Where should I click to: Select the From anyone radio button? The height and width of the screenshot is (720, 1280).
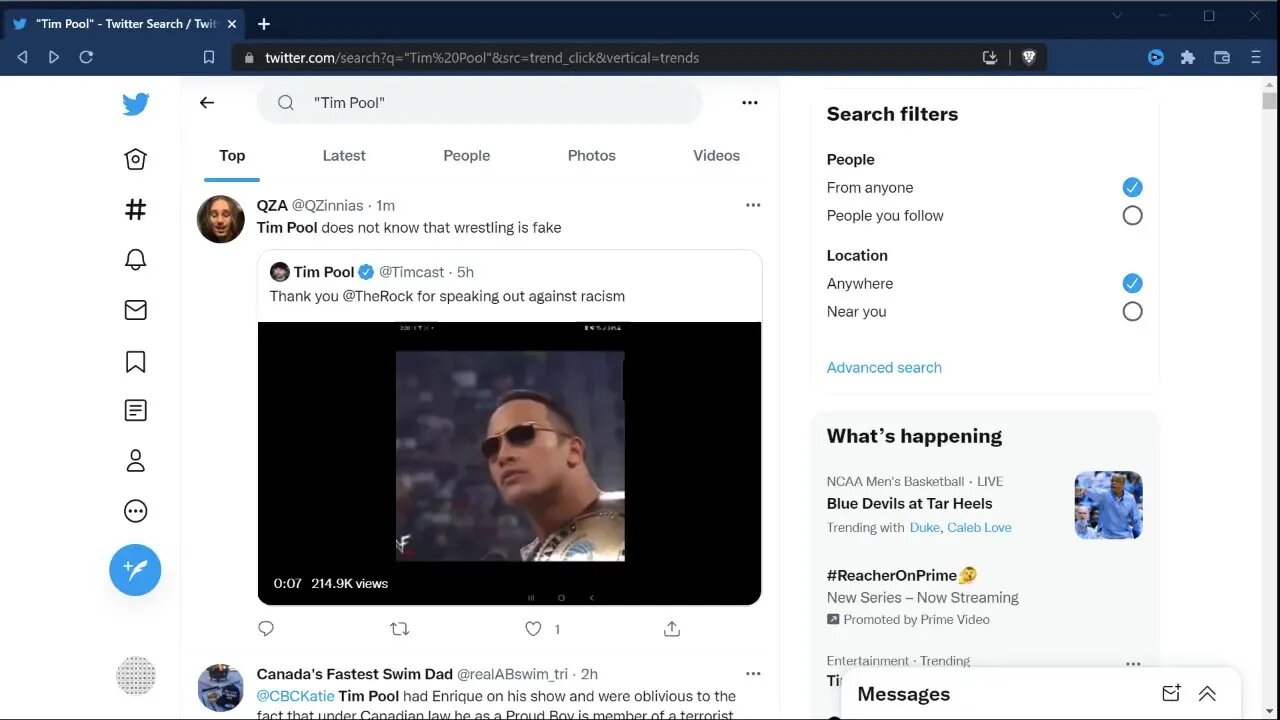1132,187
